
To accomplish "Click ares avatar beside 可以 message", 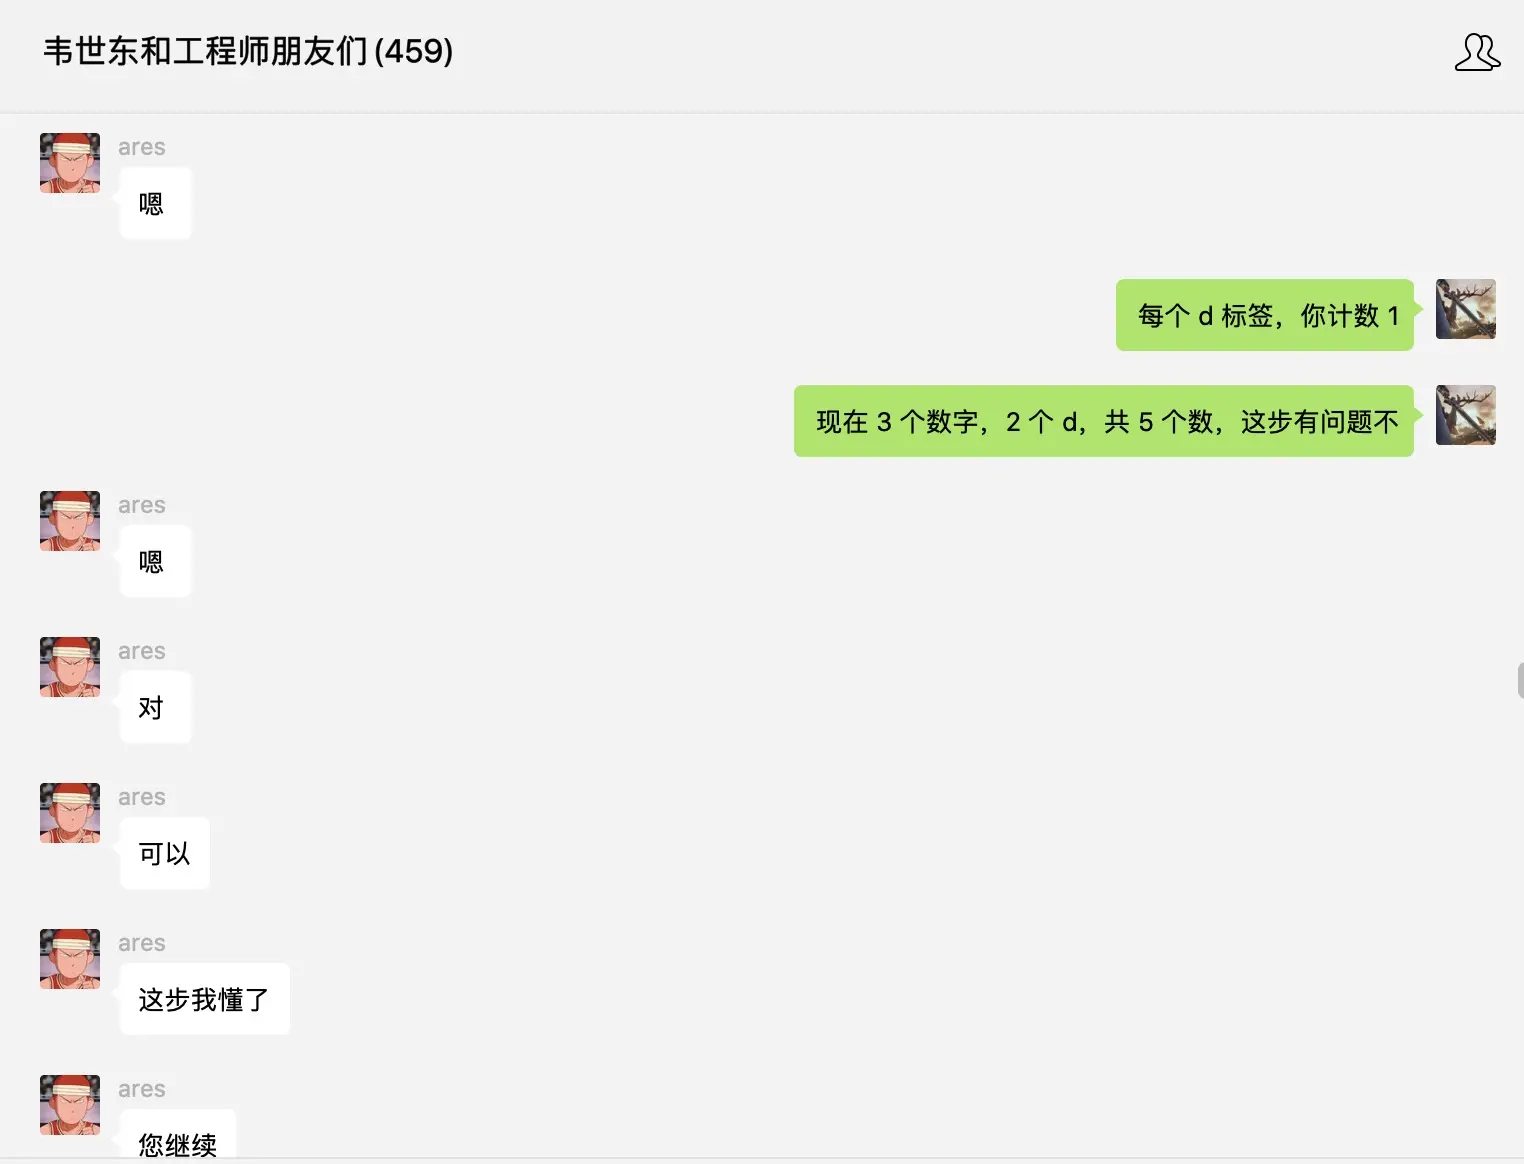I will tap(70, 813).
